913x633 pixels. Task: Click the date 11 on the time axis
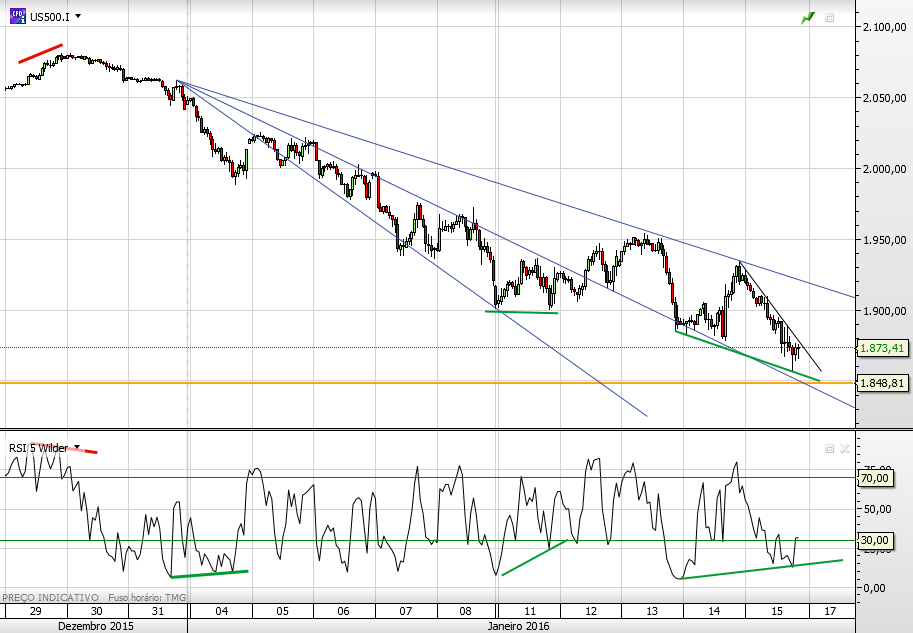click(x=529, y=611)
